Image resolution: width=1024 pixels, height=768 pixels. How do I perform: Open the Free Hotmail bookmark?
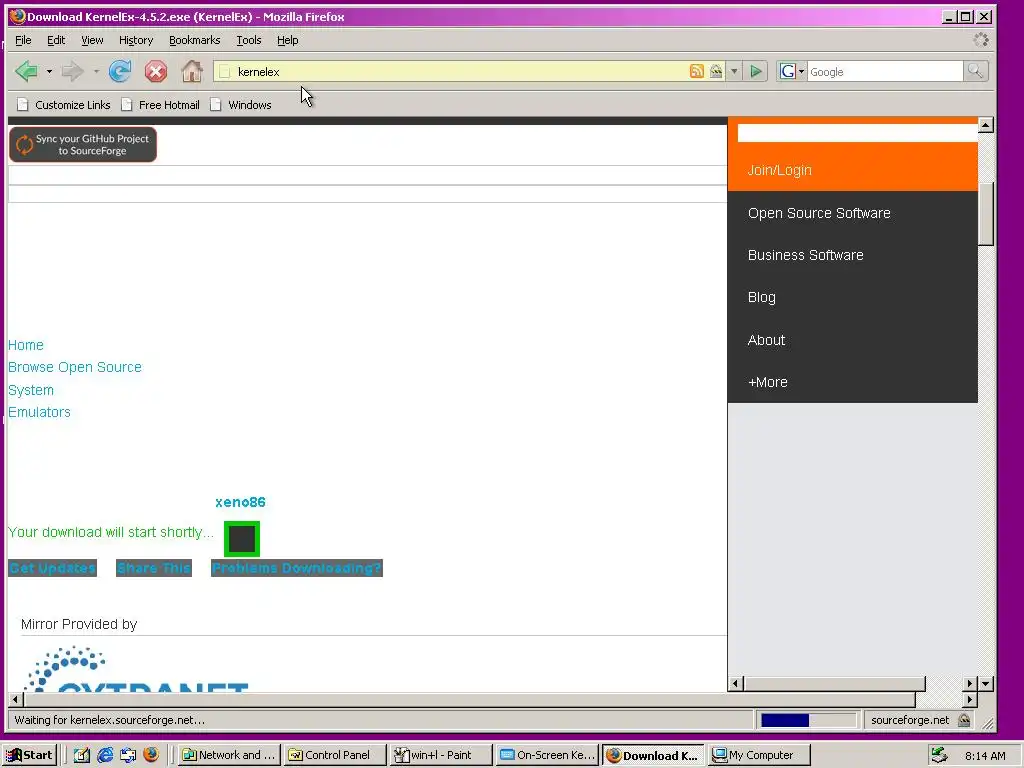click(x=161, y=104)
